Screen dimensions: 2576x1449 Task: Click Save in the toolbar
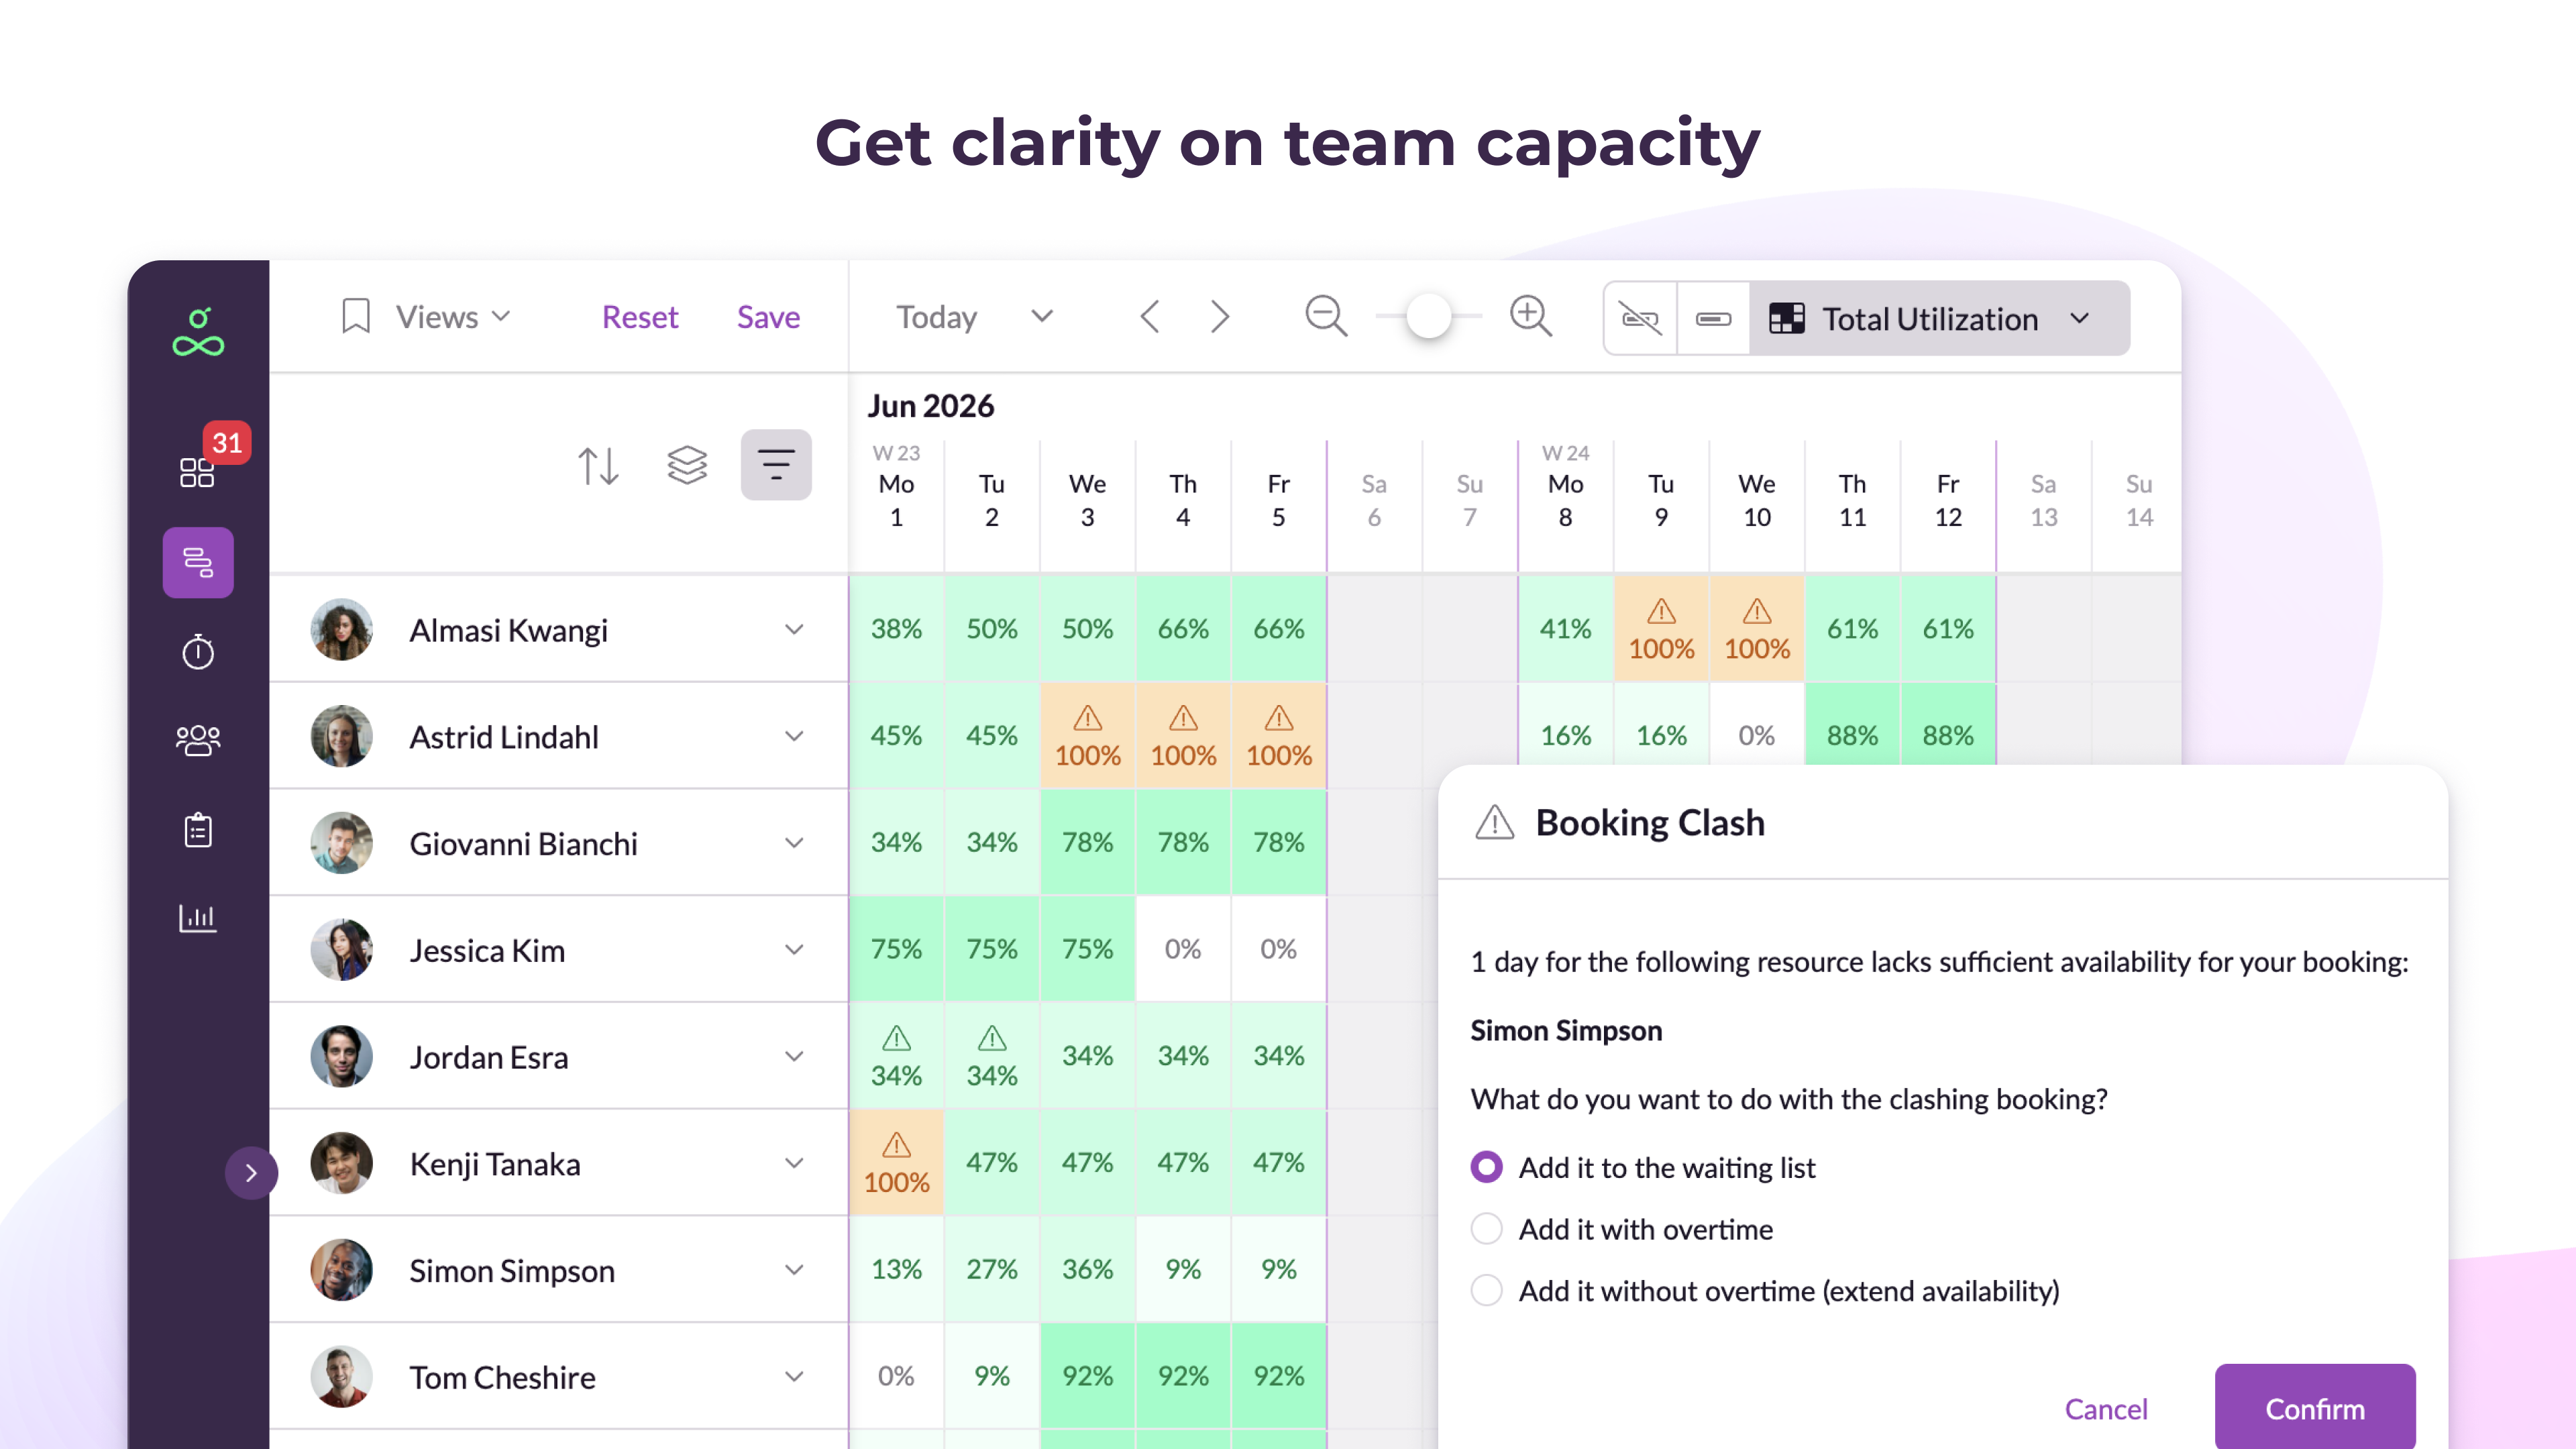[768, 317]
